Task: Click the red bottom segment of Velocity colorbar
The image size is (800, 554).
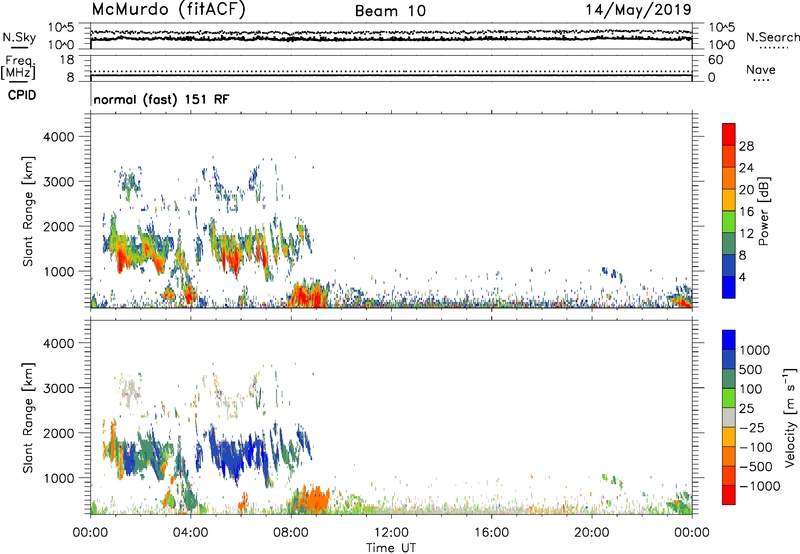Action: [x=729, y=495]
